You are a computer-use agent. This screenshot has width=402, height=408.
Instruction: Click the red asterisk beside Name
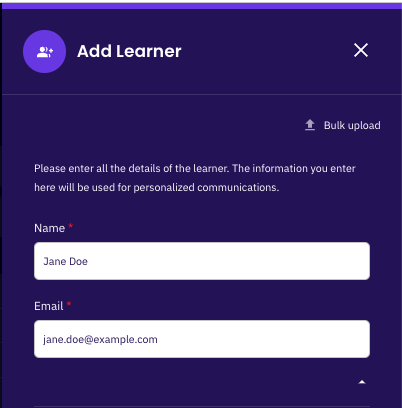70,226
